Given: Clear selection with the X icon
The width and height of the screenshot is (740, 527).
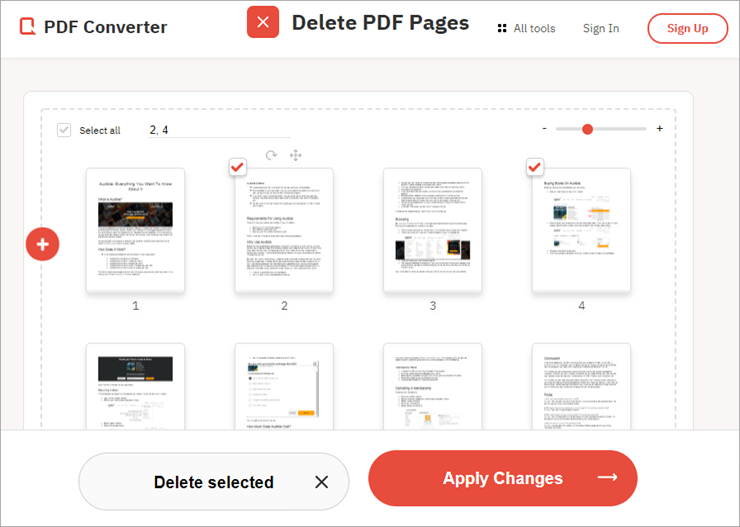Looking at the screenshot, I should pyautogui.click(x=321, y=482).
